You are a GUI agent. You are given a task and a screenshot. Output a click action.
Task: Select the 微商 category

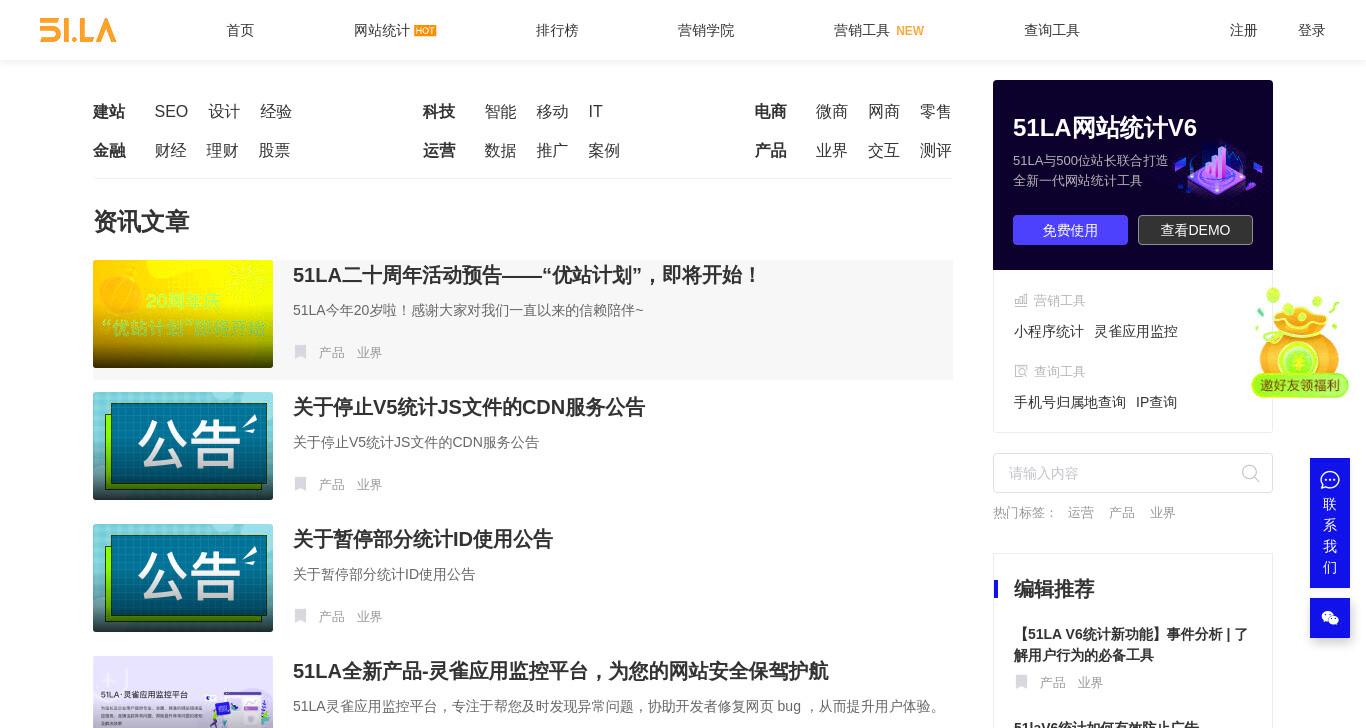pyautogui.click(x=832, y=112)
